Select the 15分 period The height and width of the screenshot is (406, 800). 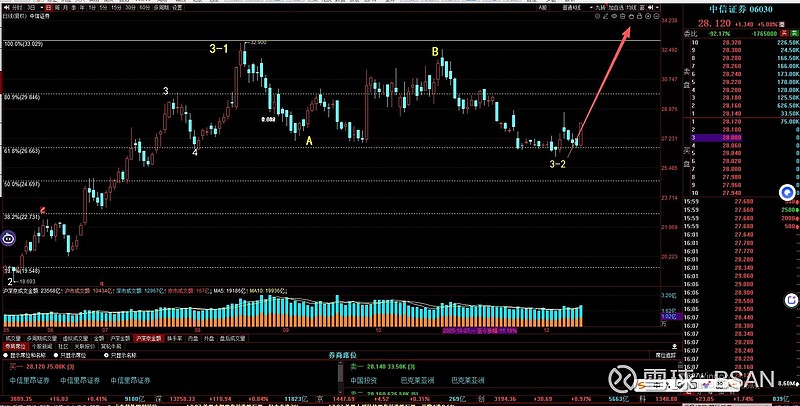(116, 8)
